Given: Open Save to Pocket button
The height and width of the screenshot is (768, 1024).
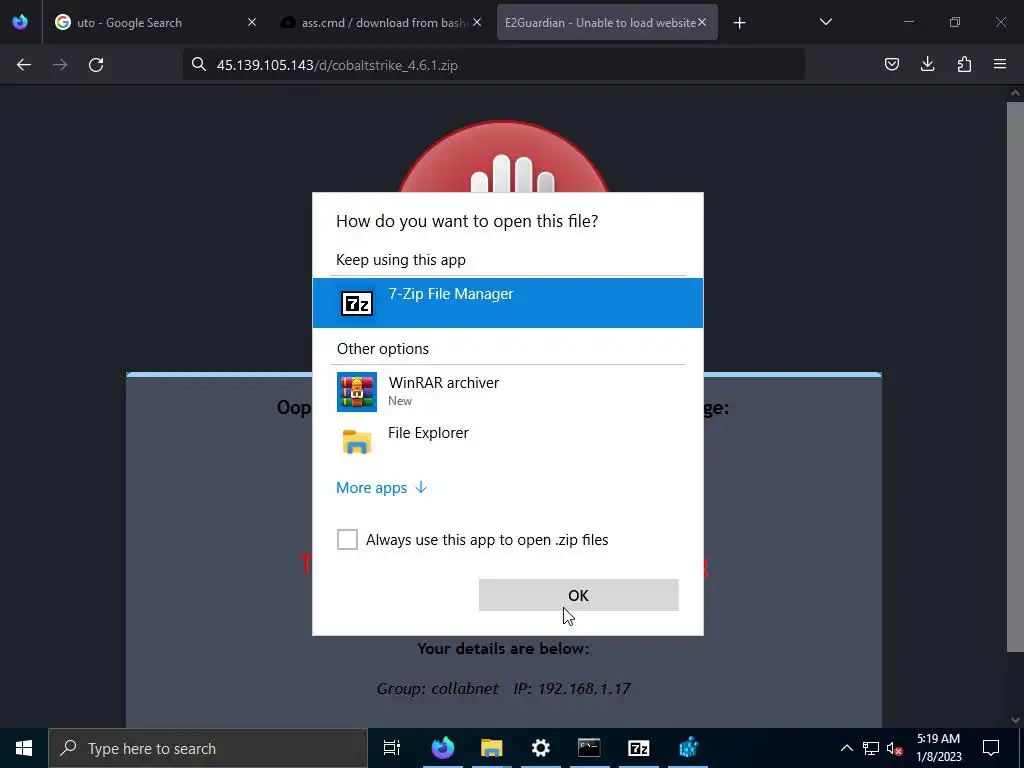Looking at the screenshot, I should (891, 64).
